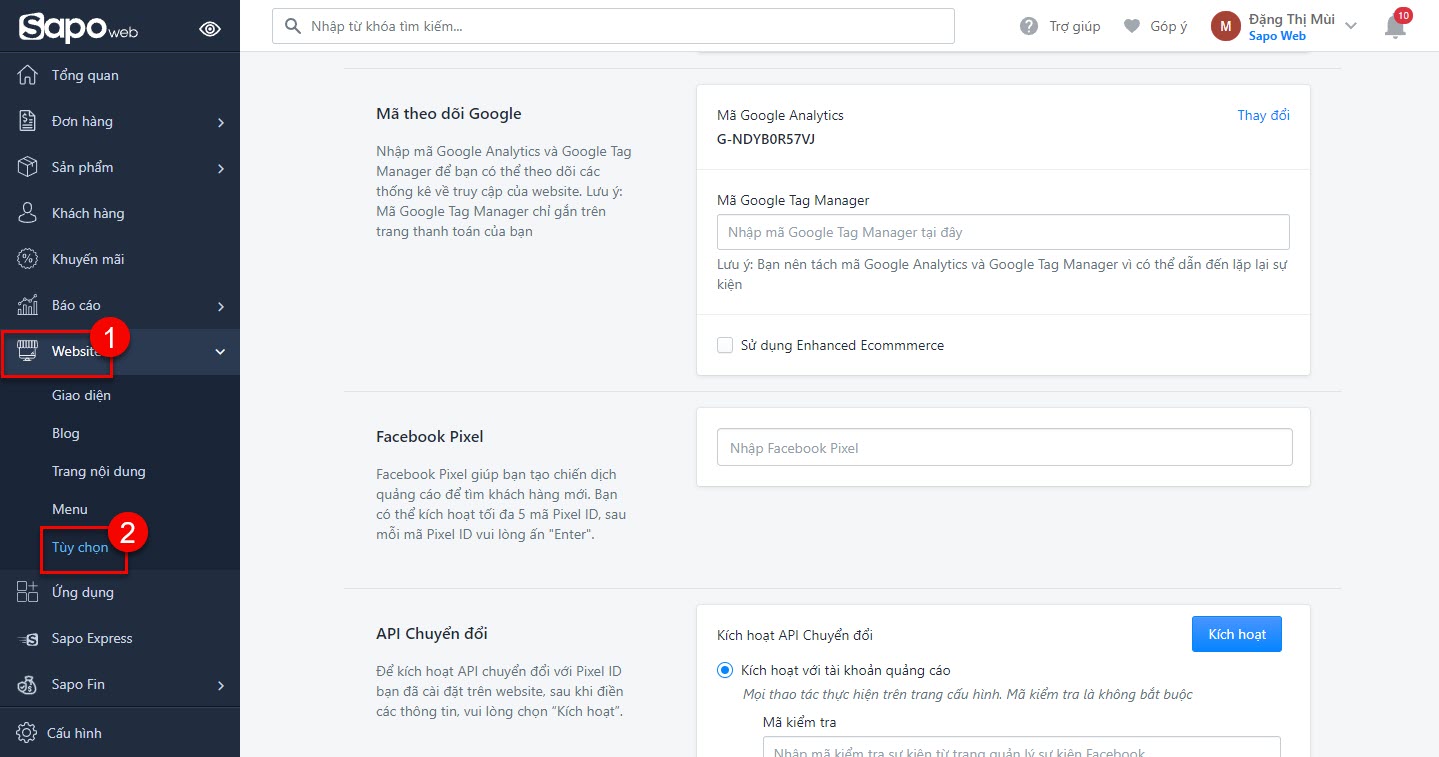Click the user avatar M

[1226, 26]
